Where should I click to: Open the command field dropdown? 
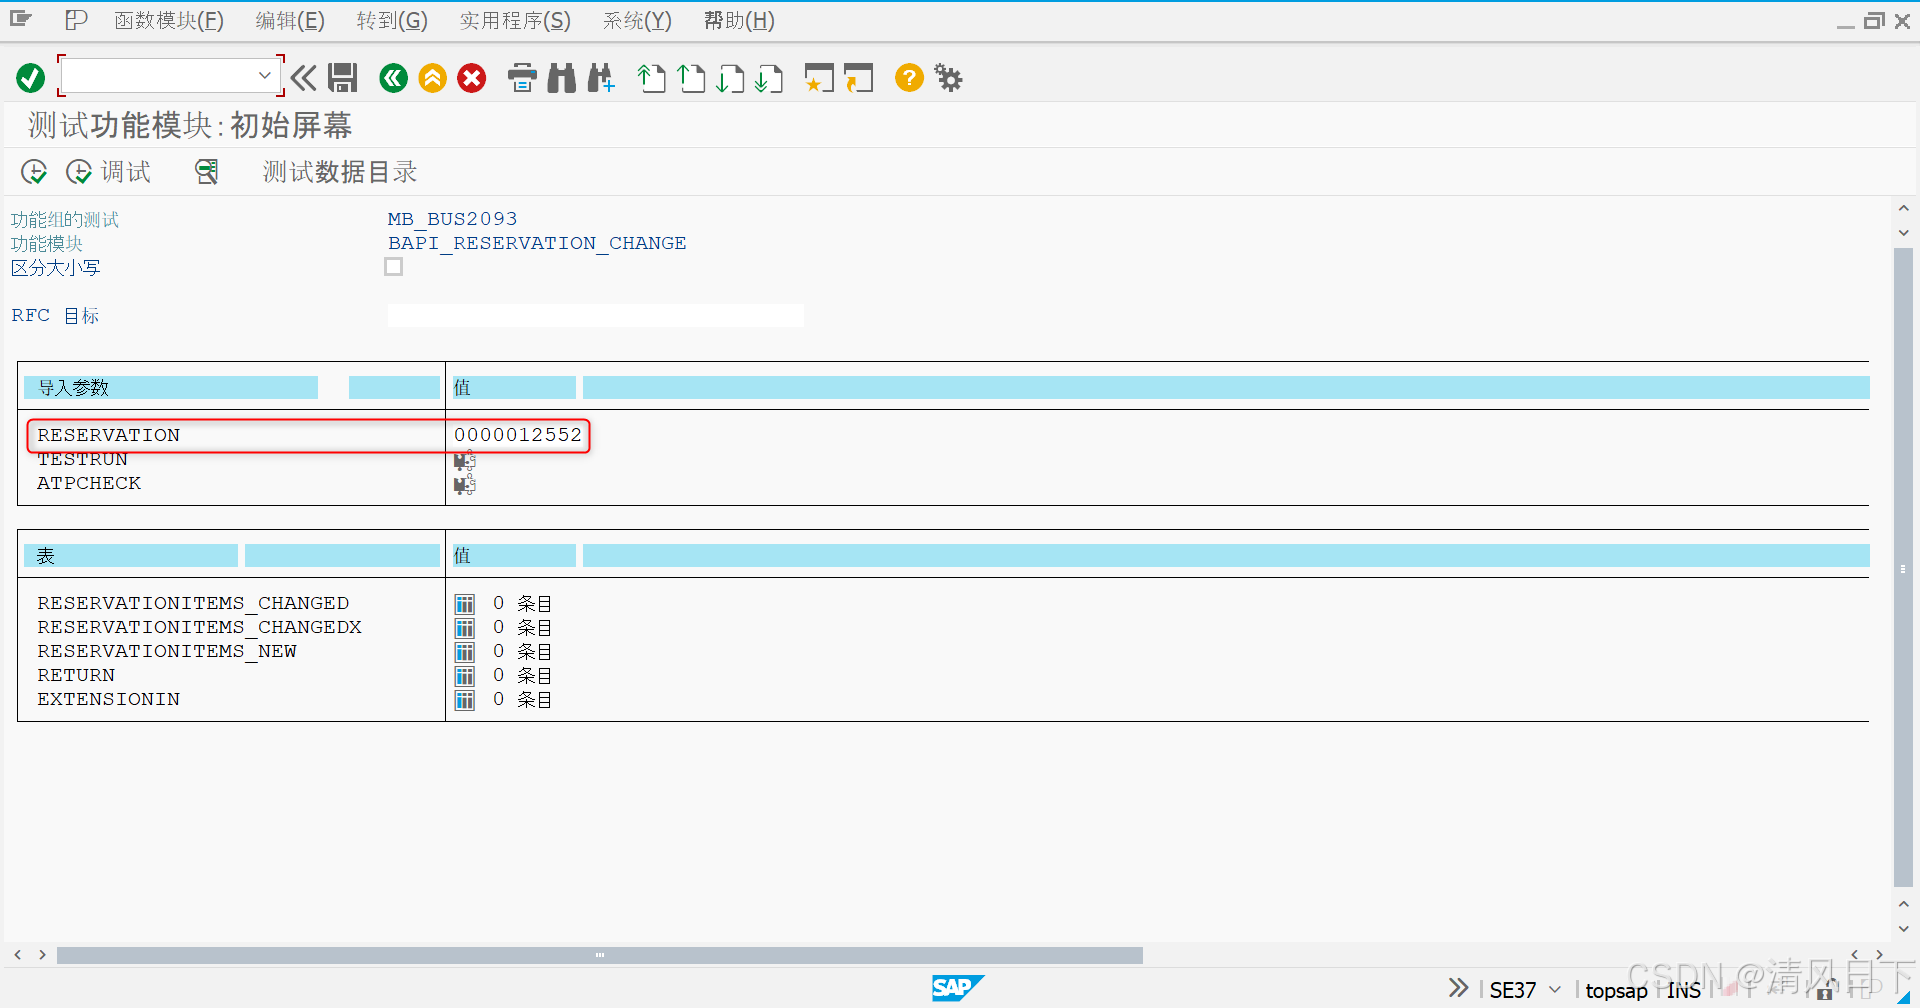pos(265,75)
